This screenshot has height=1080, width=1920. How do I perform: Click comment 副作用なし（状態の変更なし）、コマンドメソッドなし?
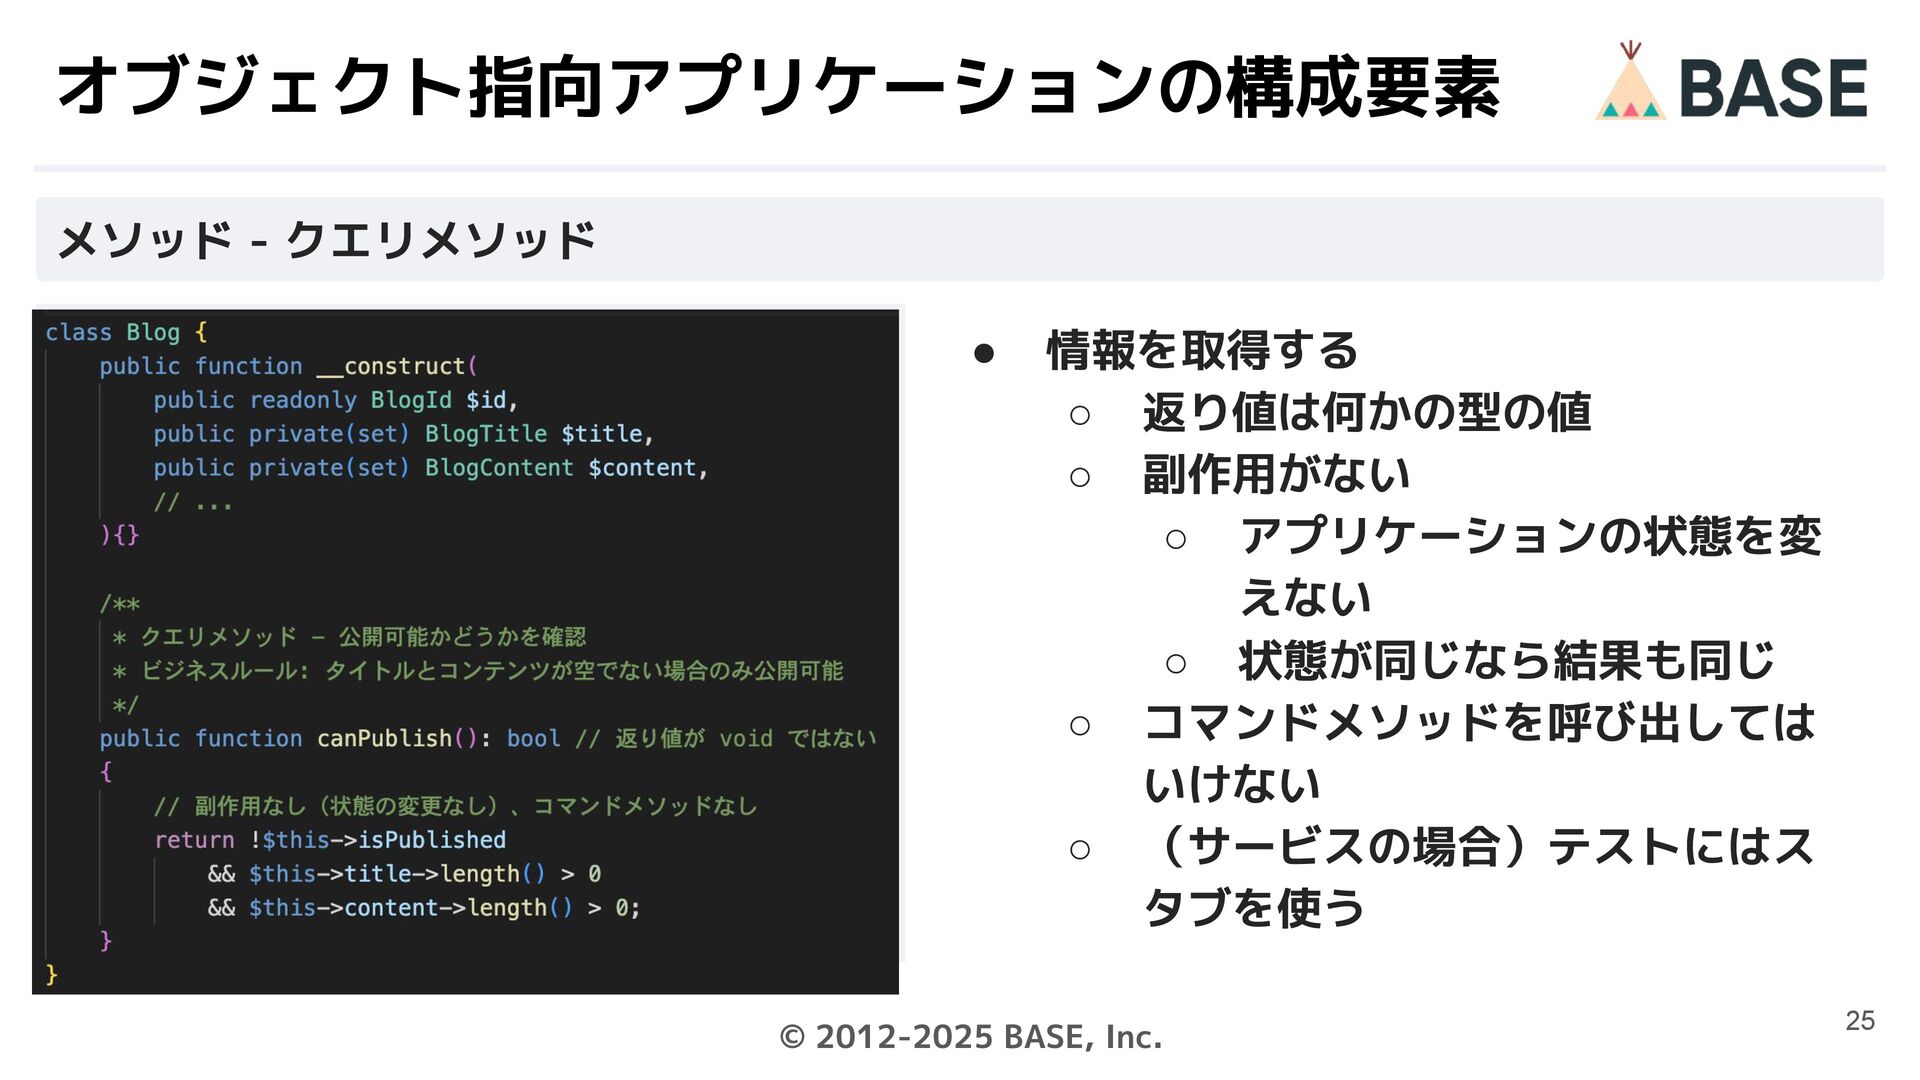[x=455, y=806]
